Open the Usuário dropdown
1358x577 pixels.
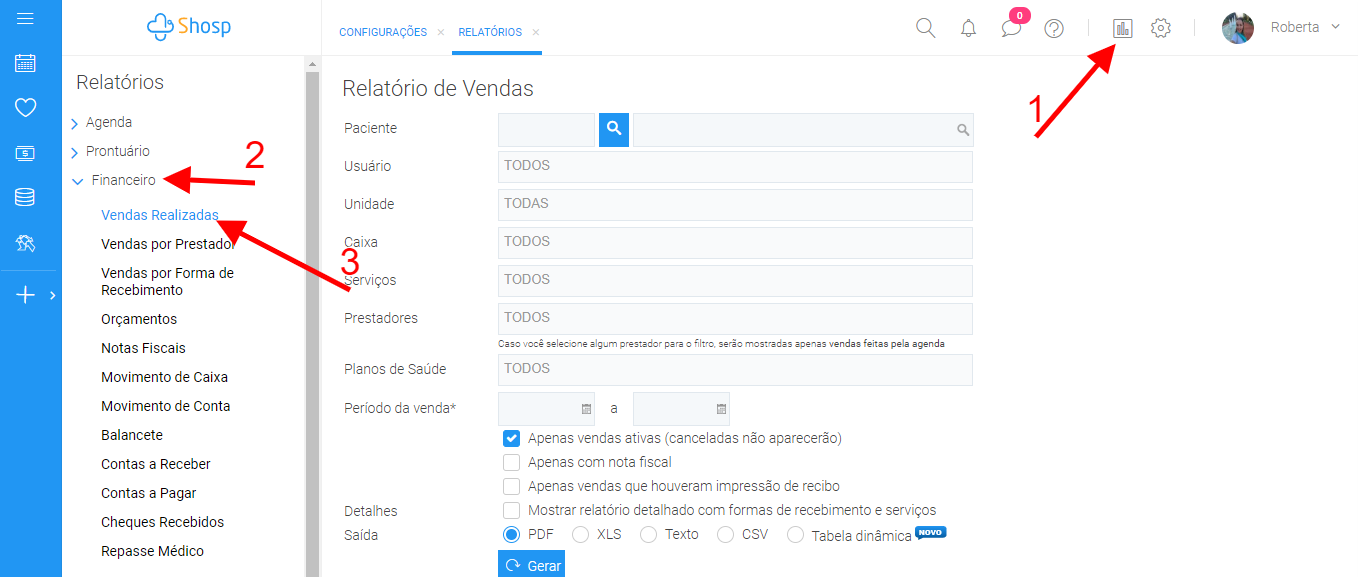(x=735, y=167)
